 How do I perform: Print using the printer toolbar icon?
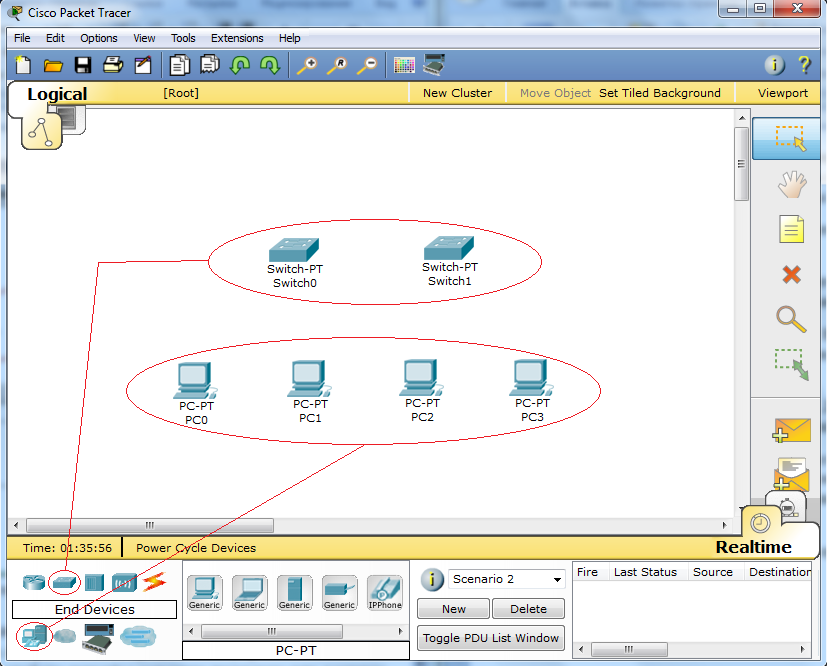(113, 65)
